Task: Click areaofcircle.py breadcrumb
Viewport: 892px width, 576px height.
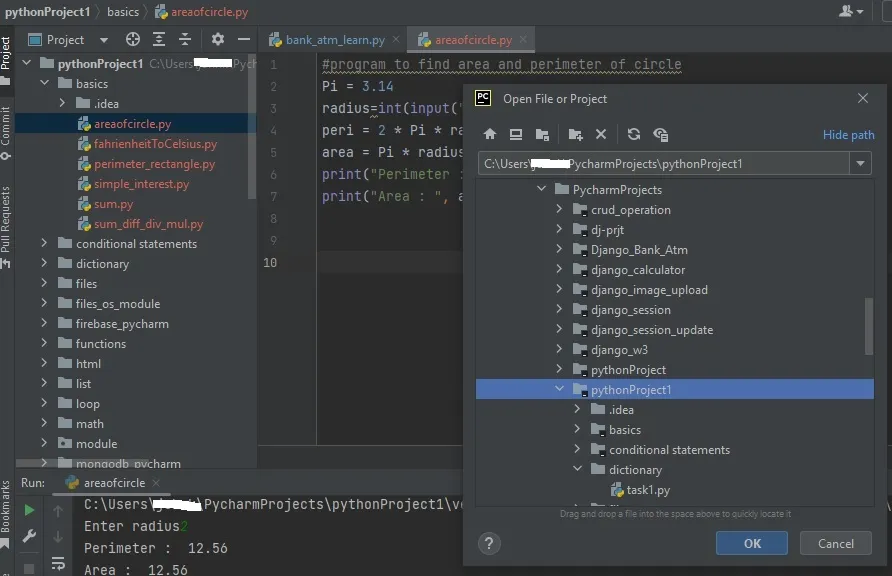Action: click(202, 11)
